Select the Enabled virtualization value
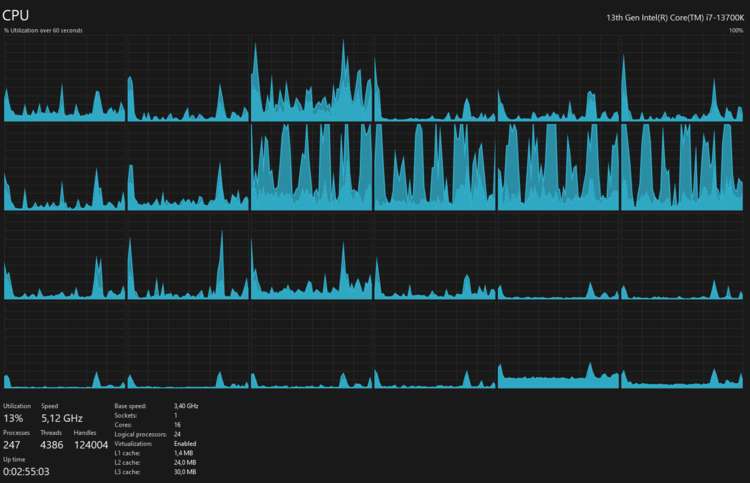This screenshot has width=750, height=483. tap(185, 444)
